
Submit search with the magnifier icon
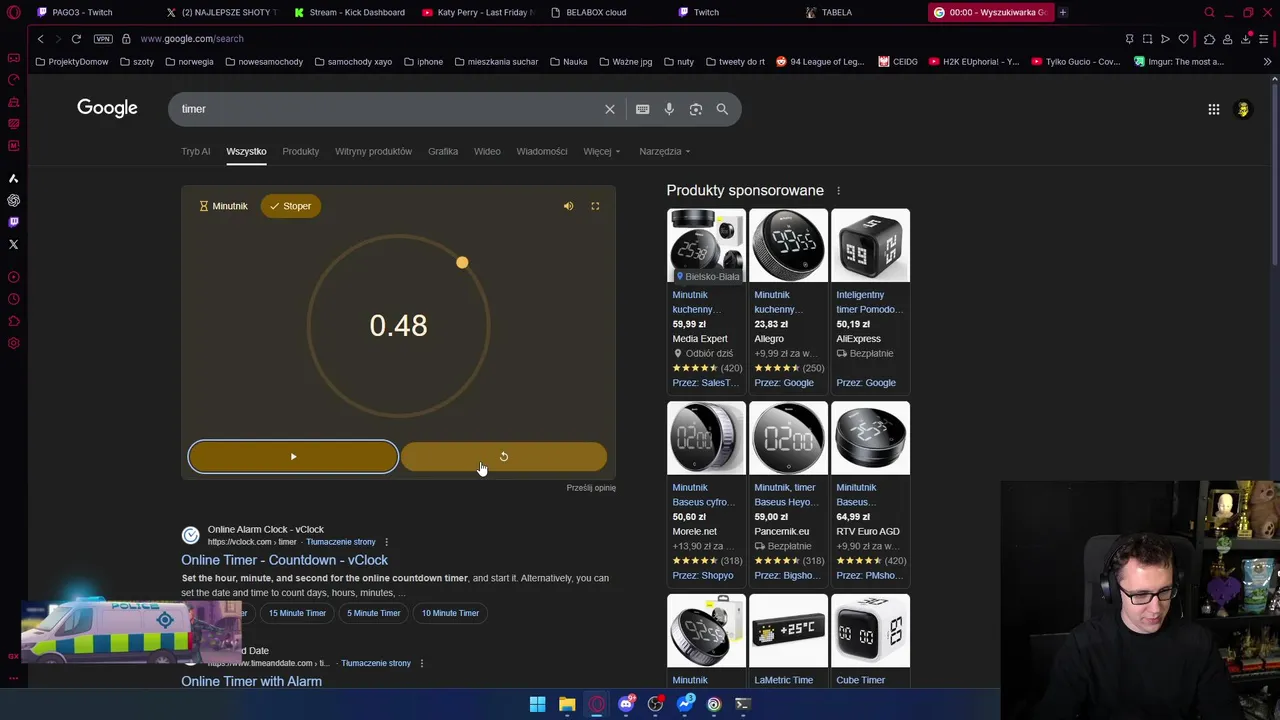722,109
